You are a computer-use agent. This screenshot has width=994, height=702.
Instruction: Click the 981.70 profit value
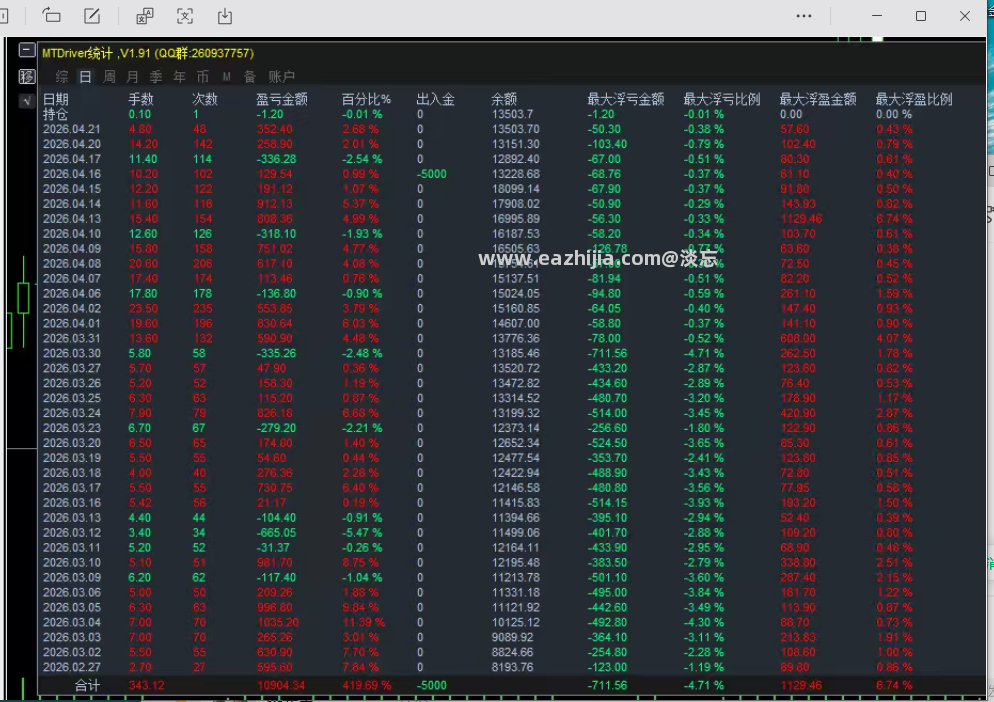click(x=275, y=562)
